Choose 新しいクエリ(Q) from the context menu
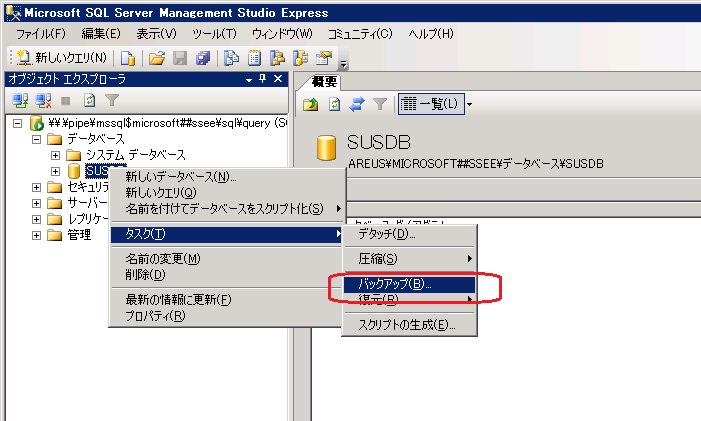Image resolution: width=701 pixels, height=421 pixels. pyautogui.click(x=227, y=193)
